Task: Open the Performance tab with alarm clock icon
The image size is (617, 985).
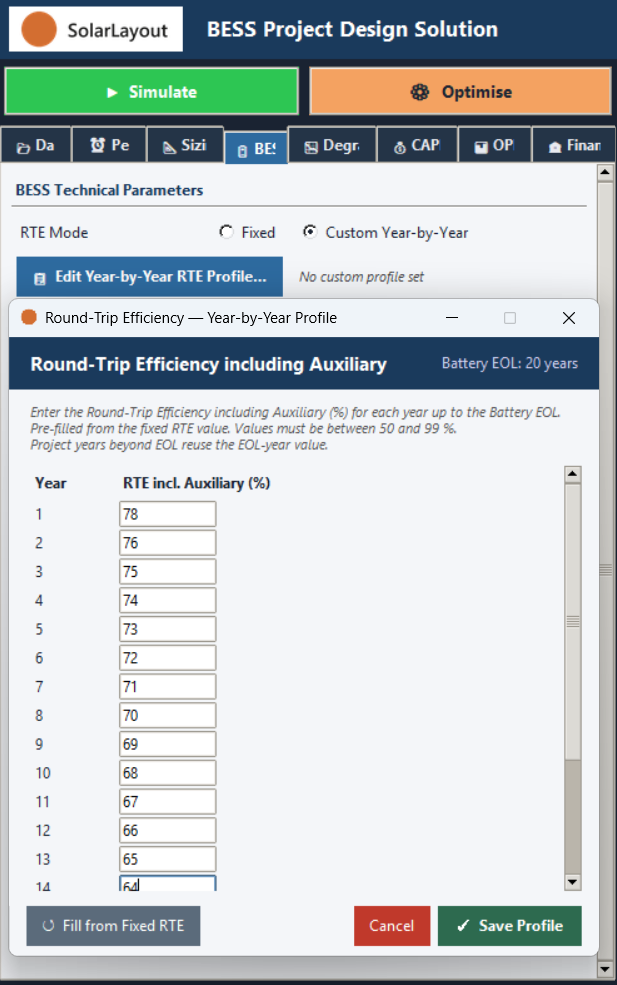Action: 109,145
